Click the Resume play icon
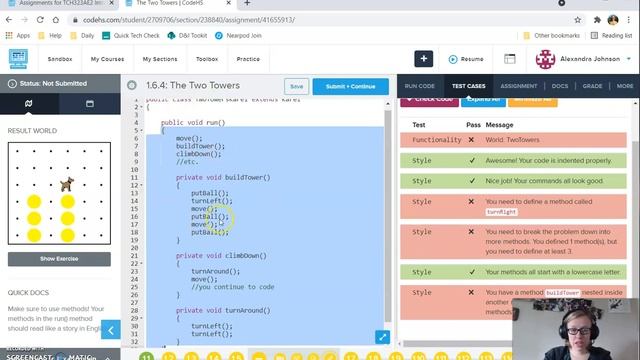 pos(453,59)
